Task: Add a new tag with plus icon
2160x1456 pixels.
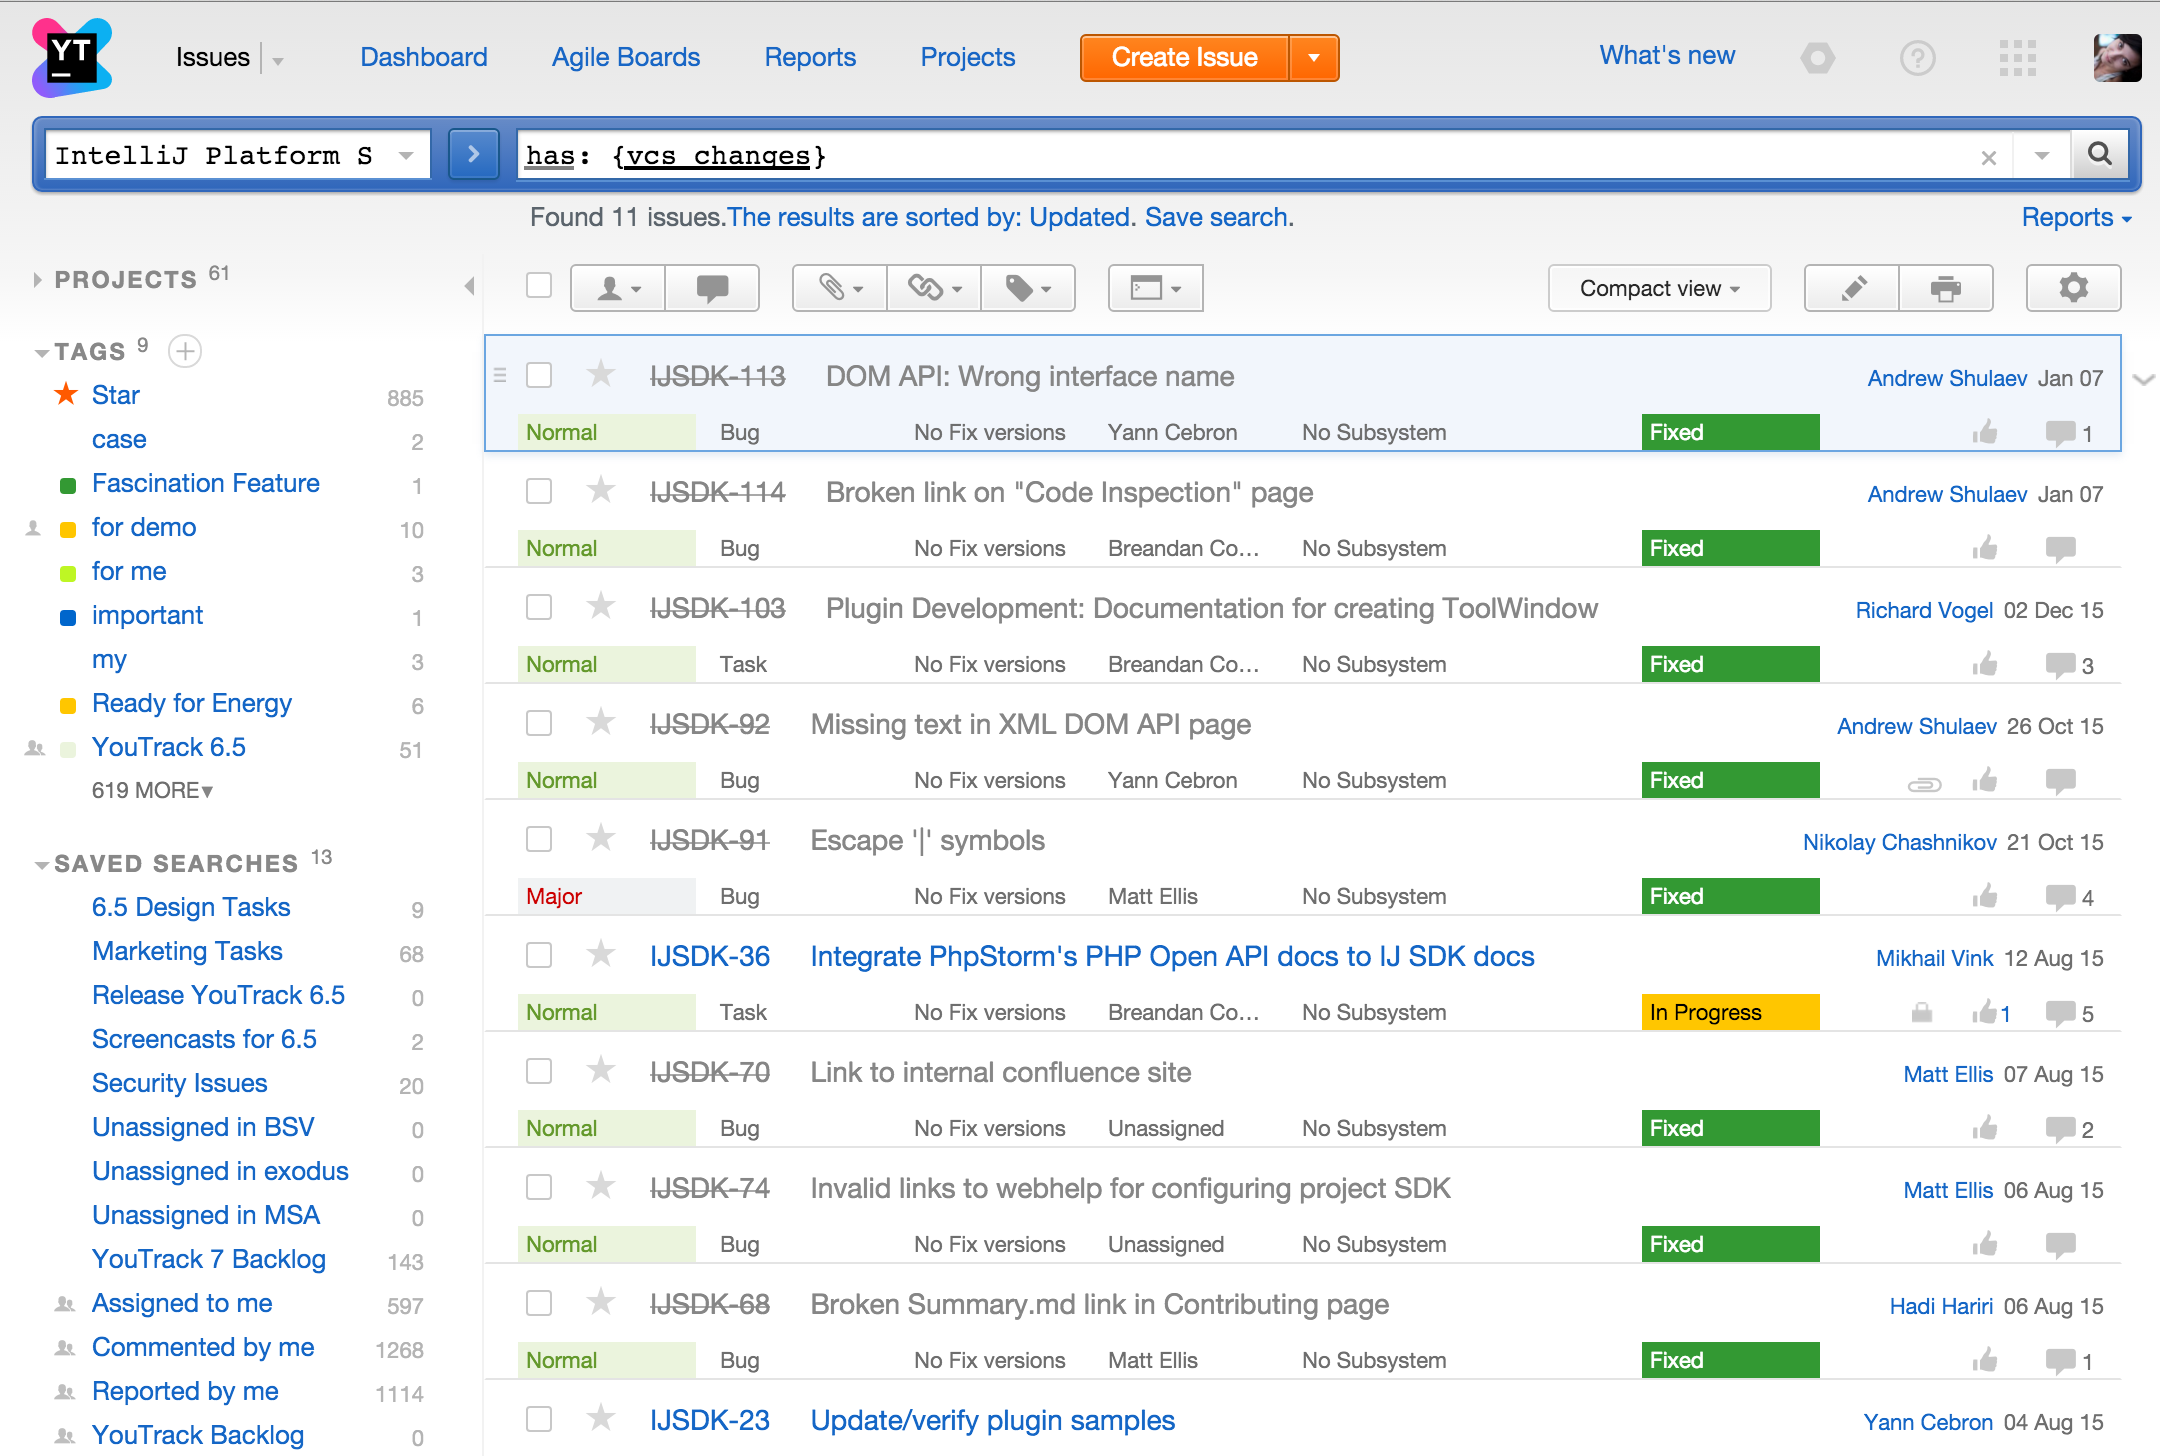Action: 185,351
